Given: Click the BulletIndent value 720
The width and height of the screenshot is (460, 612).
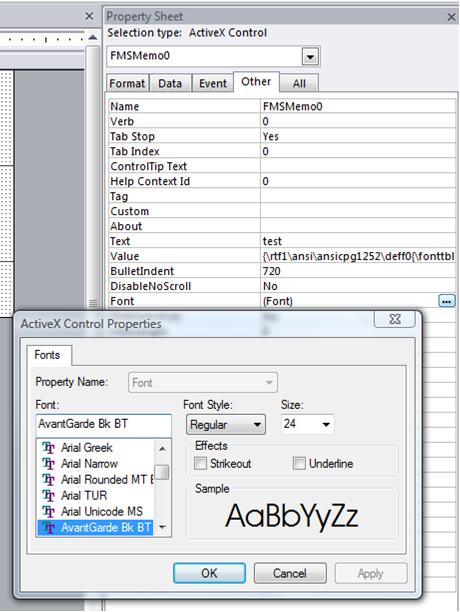Looking at the screenshot, I should point(358,271).
